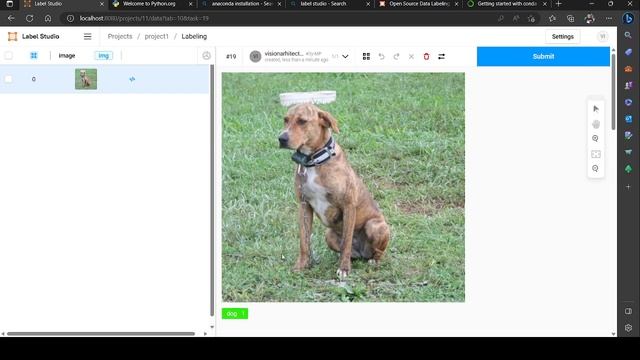The height and width of the screenshot is (360, 640).
Task: Tick the select-all tasks checkbox
Action: [9, 56]
